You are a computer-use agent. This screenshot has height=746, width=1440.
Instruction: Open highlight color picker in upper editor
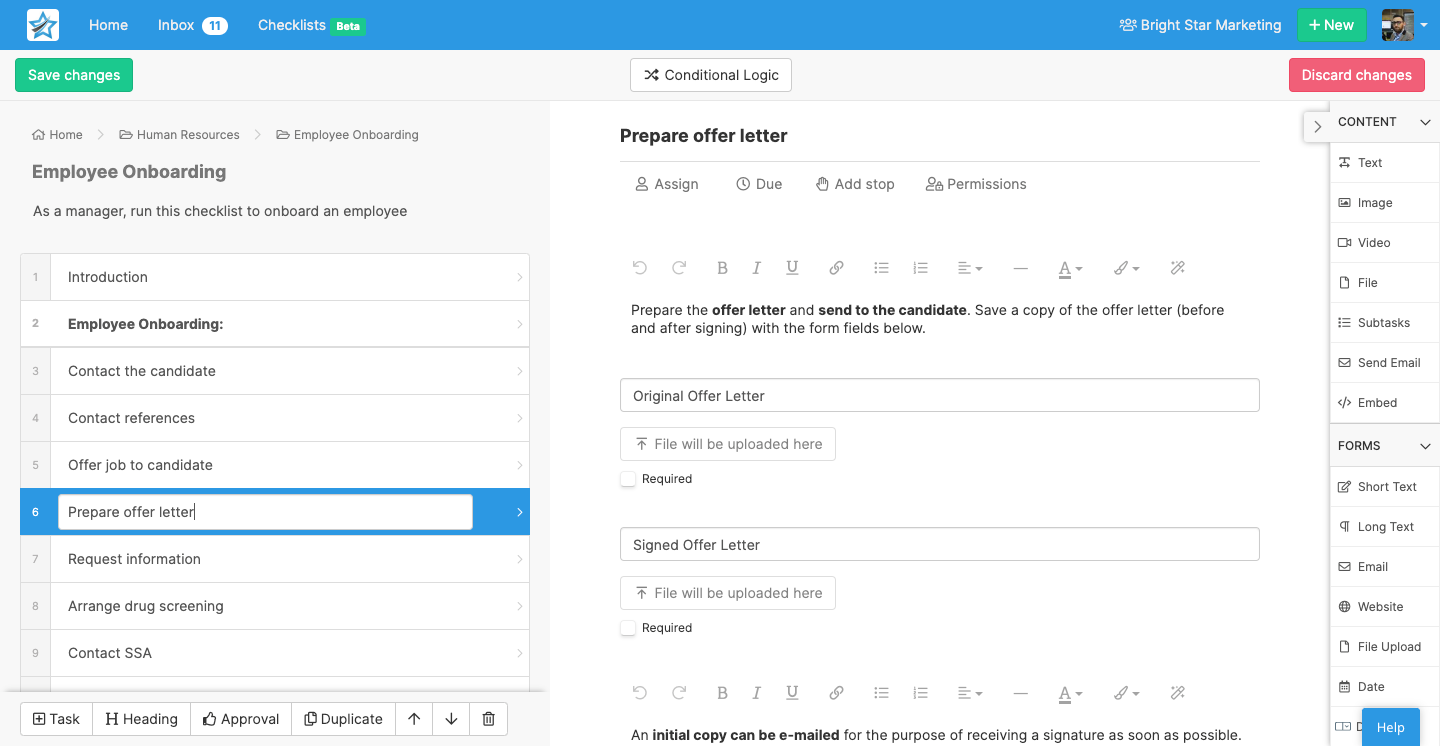tap(1127, 268)
